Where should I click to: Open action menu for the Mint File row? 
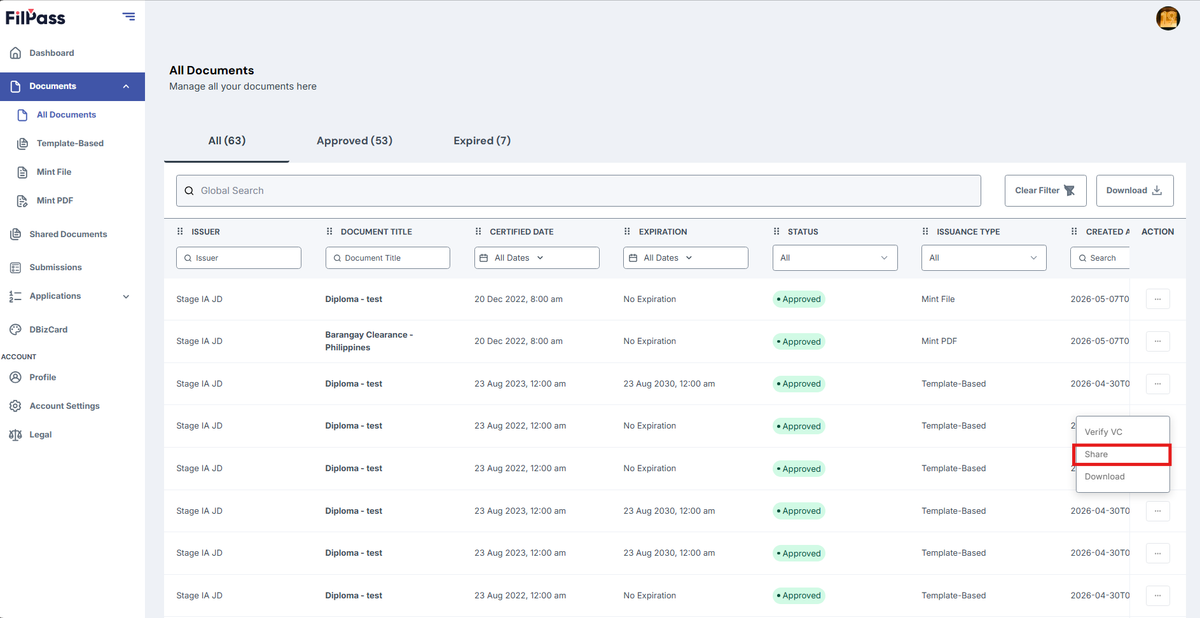click(1157, 299)
